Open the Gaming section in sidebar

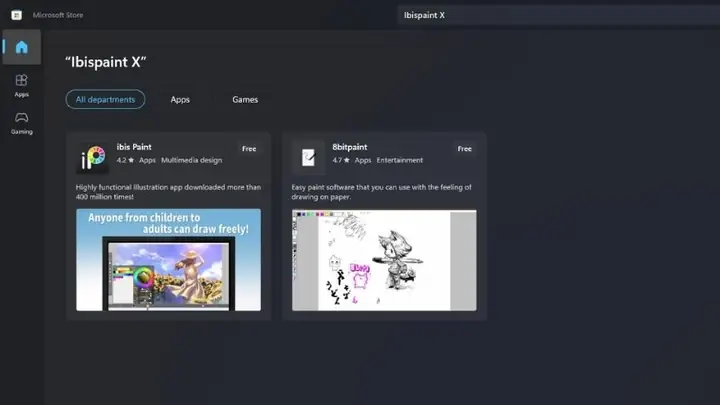coord(22,123)
